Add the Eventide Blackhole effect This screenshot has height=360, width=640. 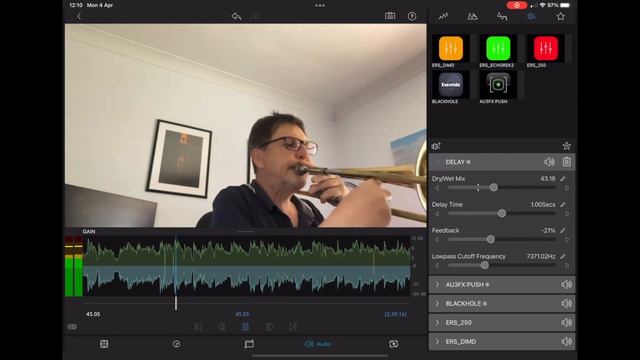(x=451, y=84)
